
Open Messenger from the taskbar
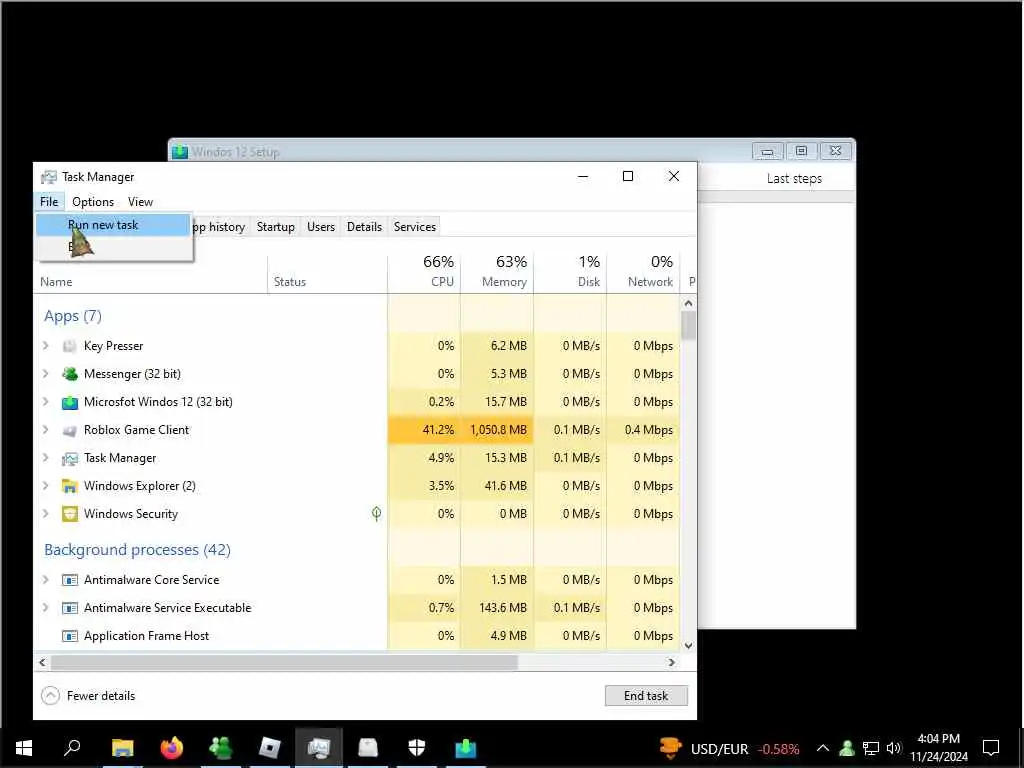pyautogui.click(x=221, y=748)
